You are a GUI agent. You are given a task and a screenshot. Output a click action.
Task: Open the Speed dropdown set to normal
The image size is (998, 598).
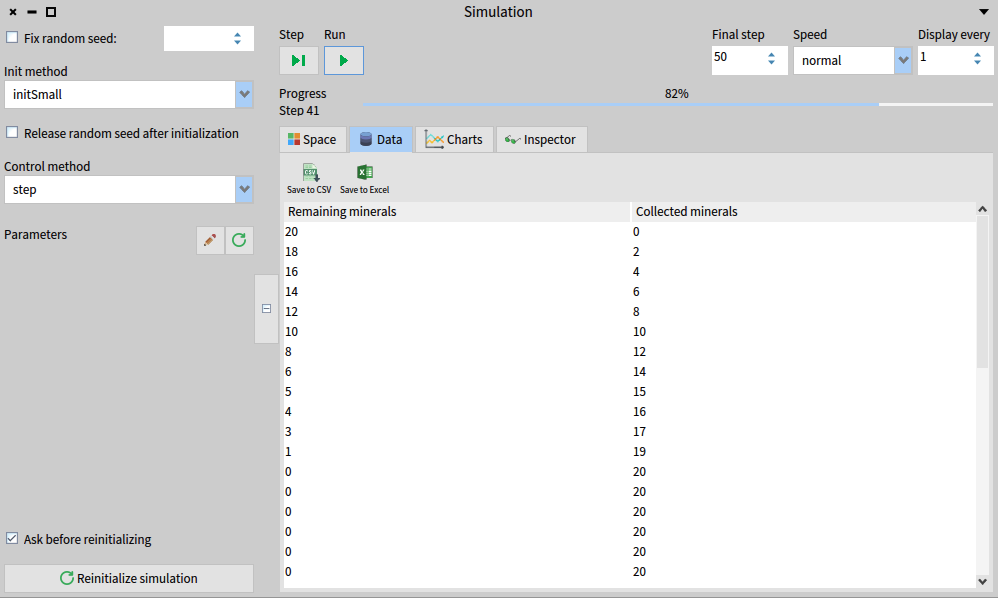(x=903, y=61)
